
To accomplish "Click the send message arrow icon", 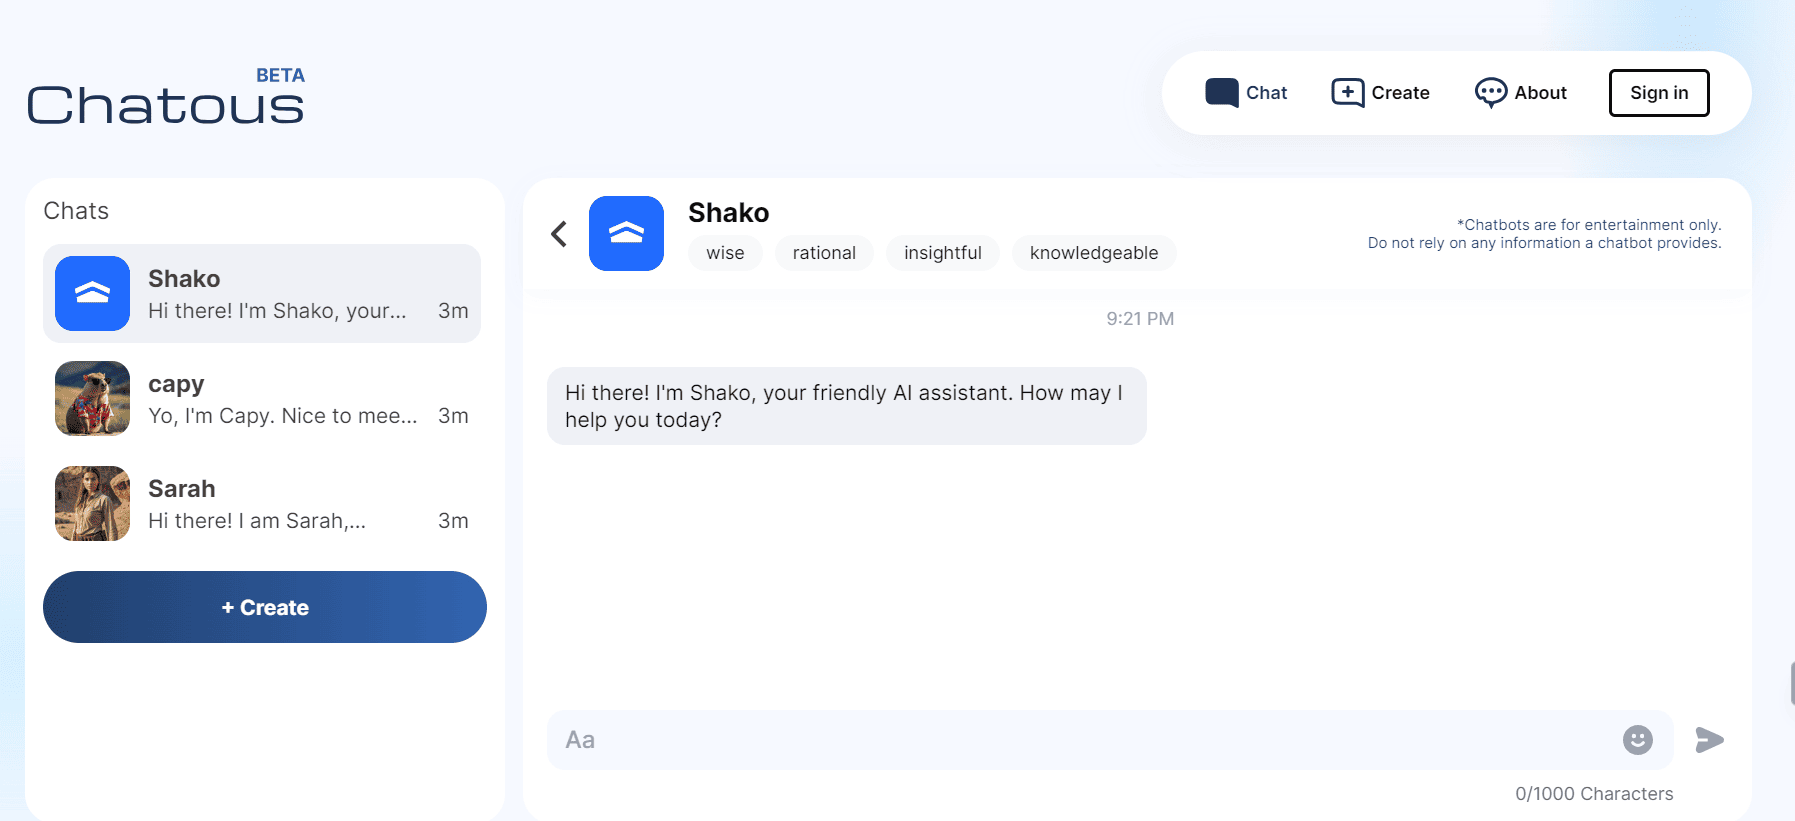I will (1710, 740).
